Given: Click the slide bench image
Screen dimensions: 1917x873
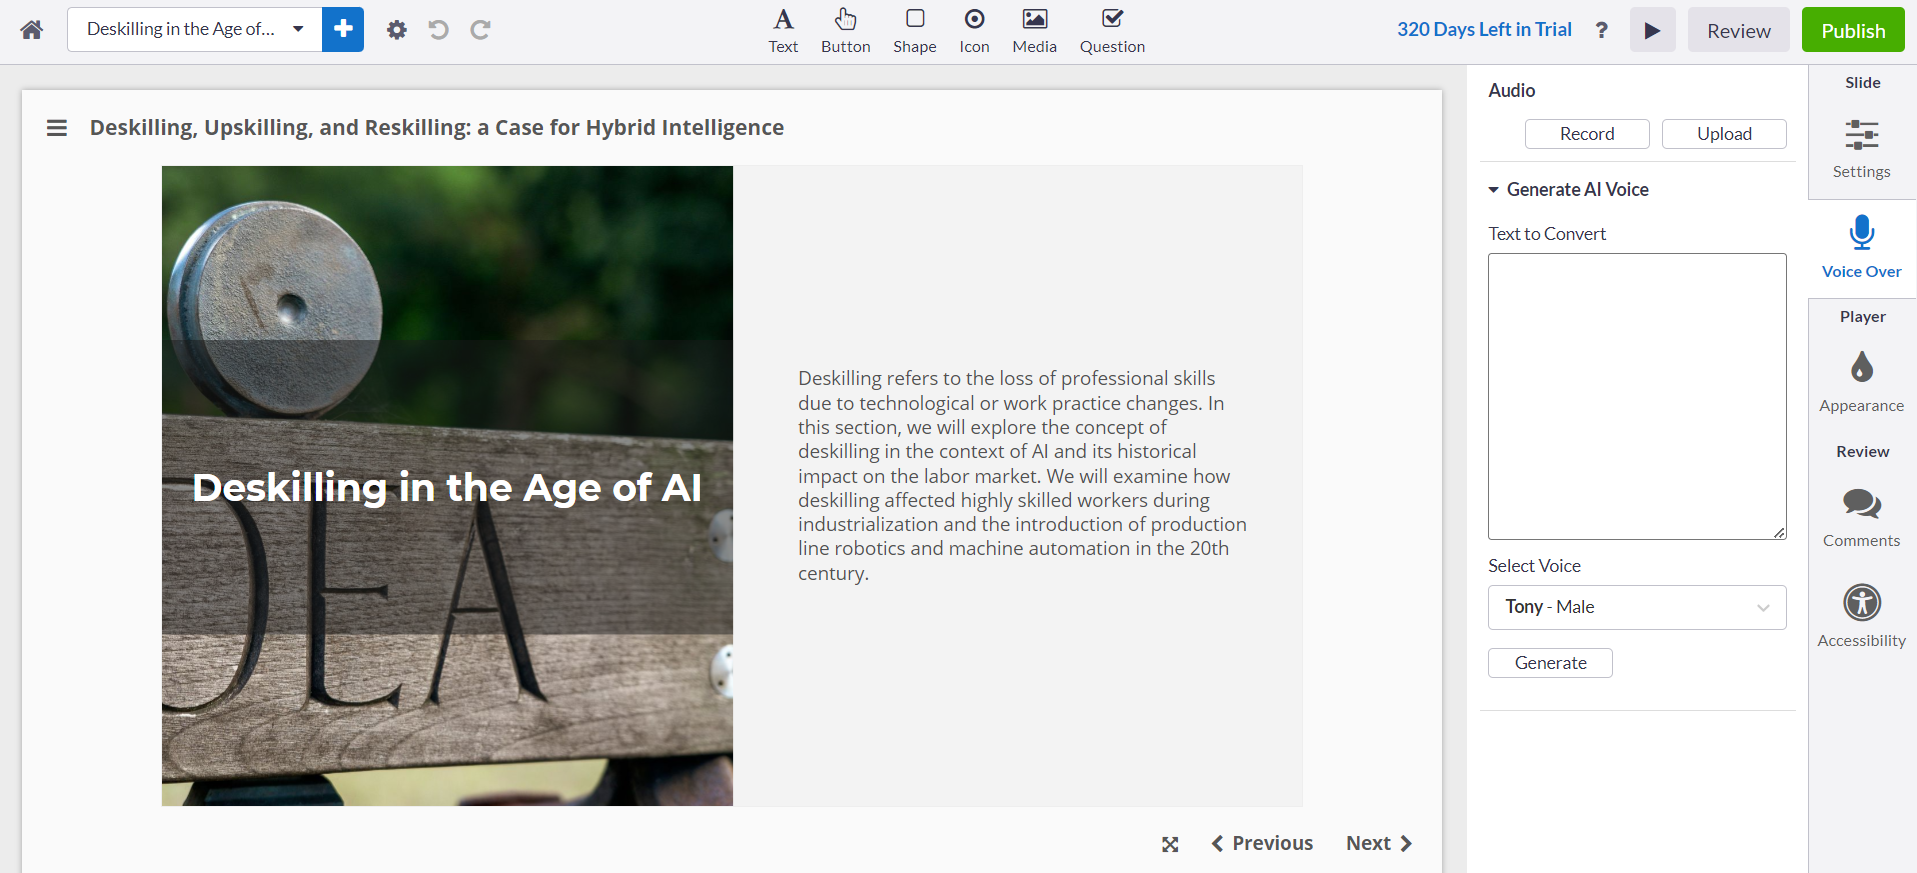Looking at the screenshot, I should (447, 486).
